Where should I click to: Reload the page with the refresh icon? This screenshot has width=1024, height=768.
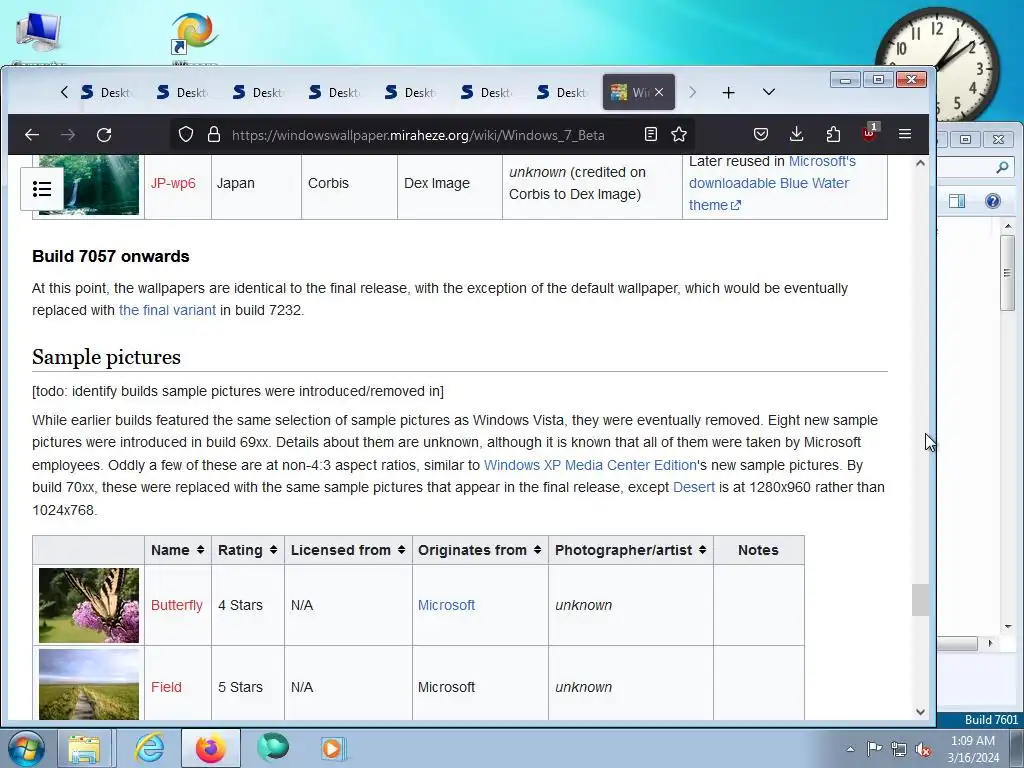(x=104, y=135)
